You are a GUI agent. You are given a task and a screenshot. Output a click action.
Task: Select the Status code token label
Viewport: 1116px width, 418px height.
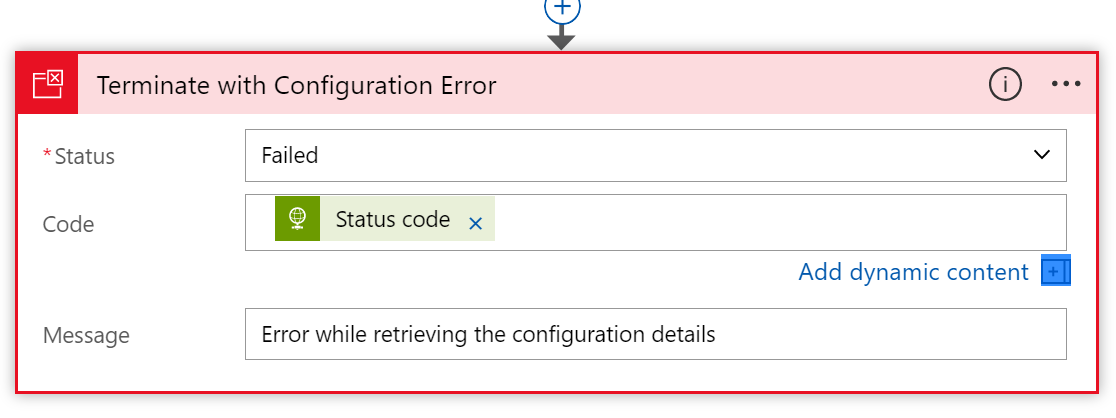392,220
